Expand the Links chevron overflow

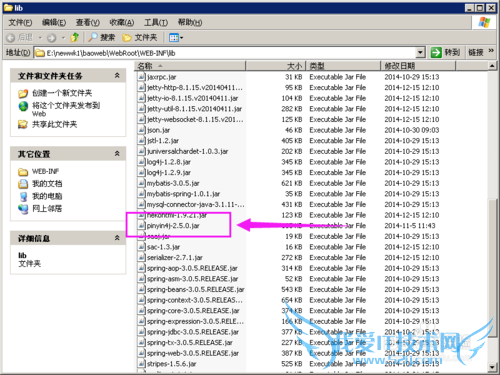pyautogui.click(x=491, y=51)
